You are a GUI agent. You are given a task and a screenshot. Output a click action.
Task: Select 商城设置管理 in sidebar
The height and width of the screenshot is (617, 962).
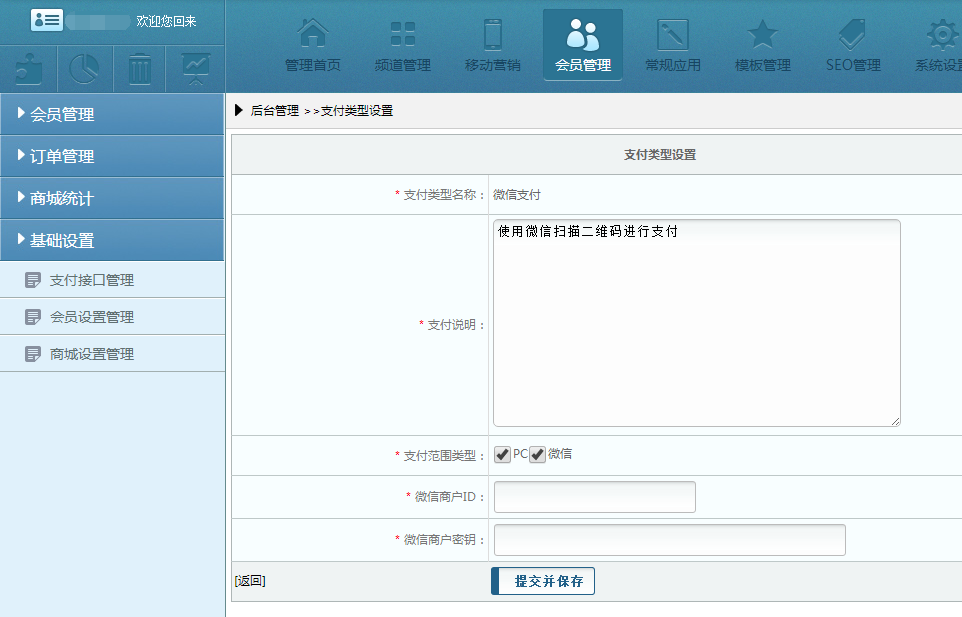tap(91, 354)
